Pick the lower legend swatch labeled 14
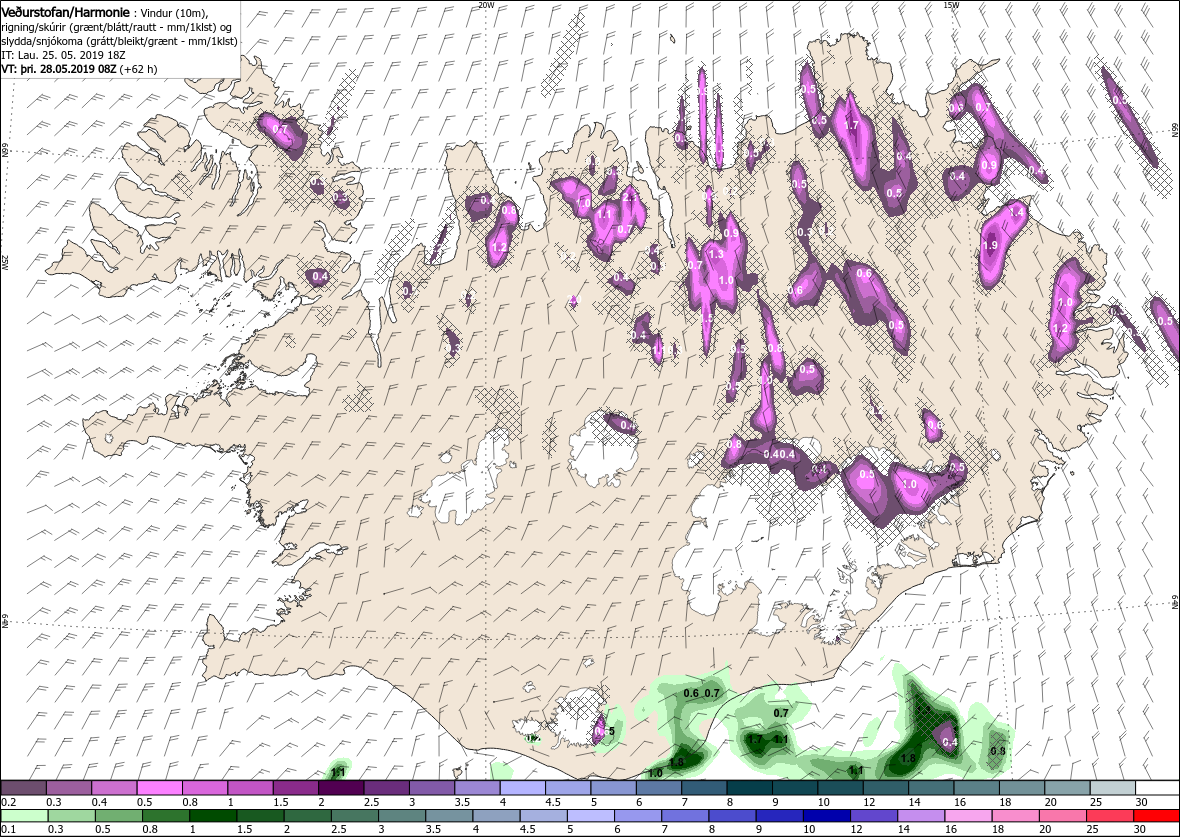Viewport: 1180px width, 837px height. click(x=920, y=816)
